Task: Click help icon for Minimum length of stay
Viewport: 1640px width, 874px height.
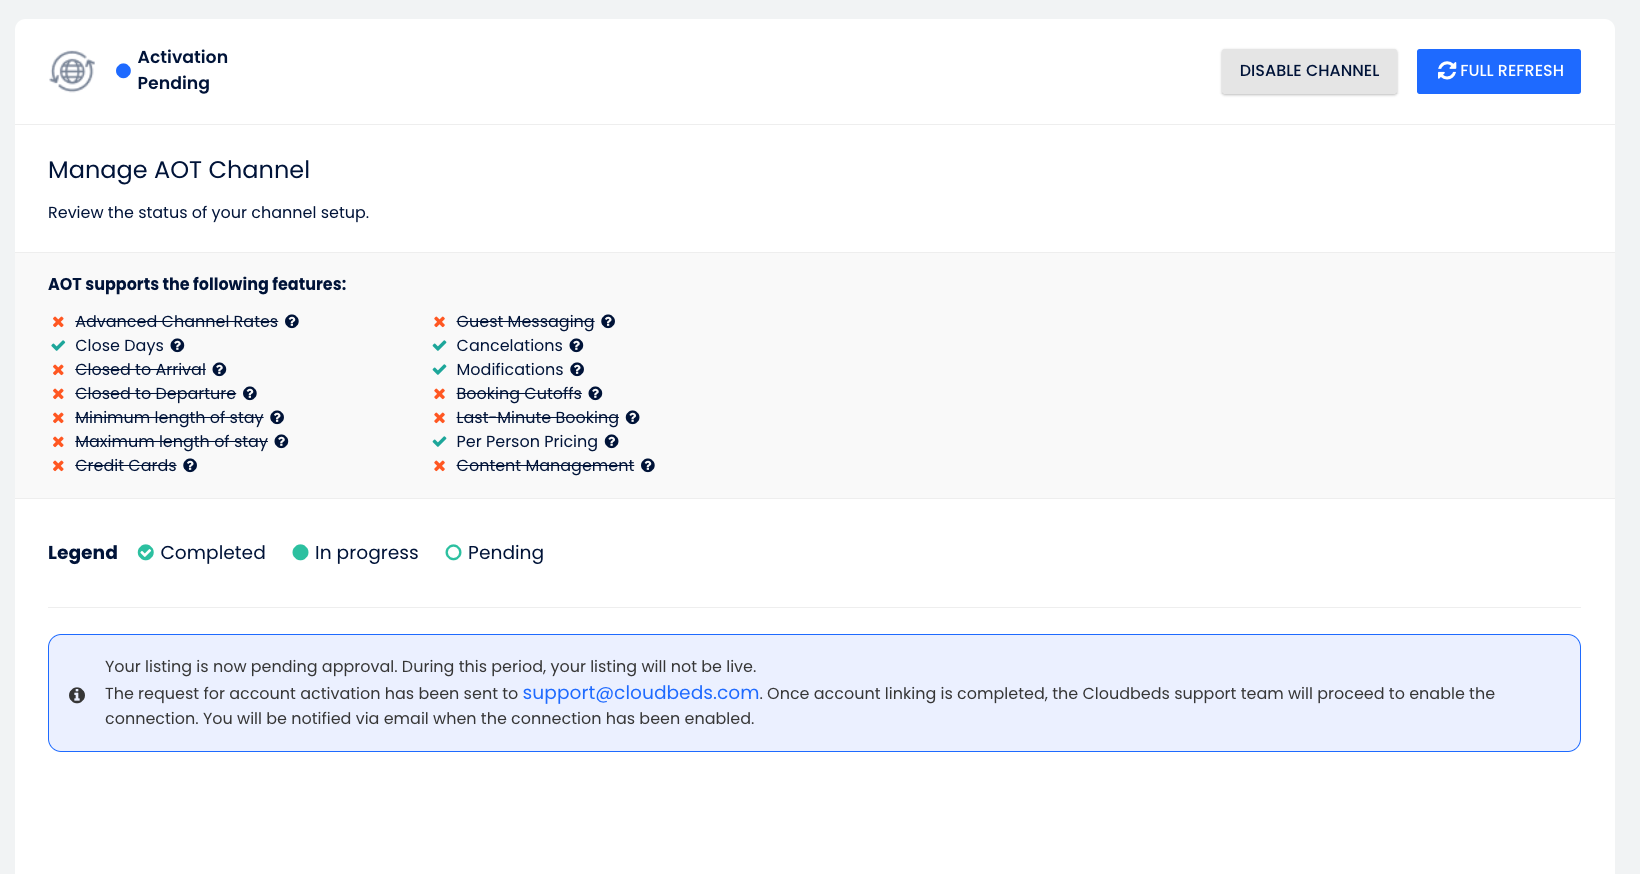Action: [277, 417]
